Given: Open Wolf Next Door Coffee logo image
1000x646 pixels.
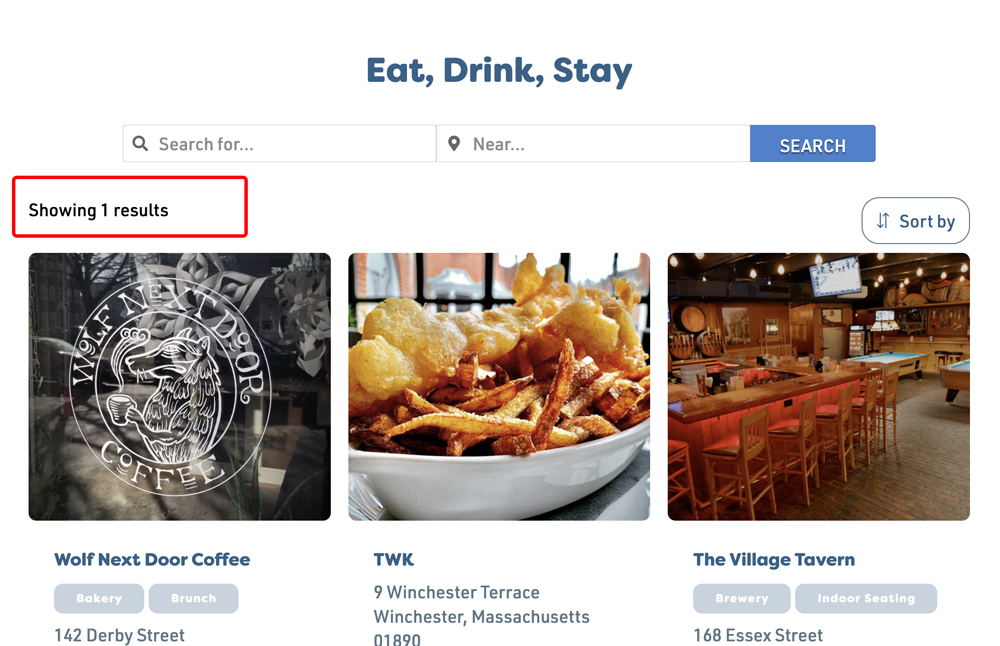Looking at the screenshot, I should point(180,386).
